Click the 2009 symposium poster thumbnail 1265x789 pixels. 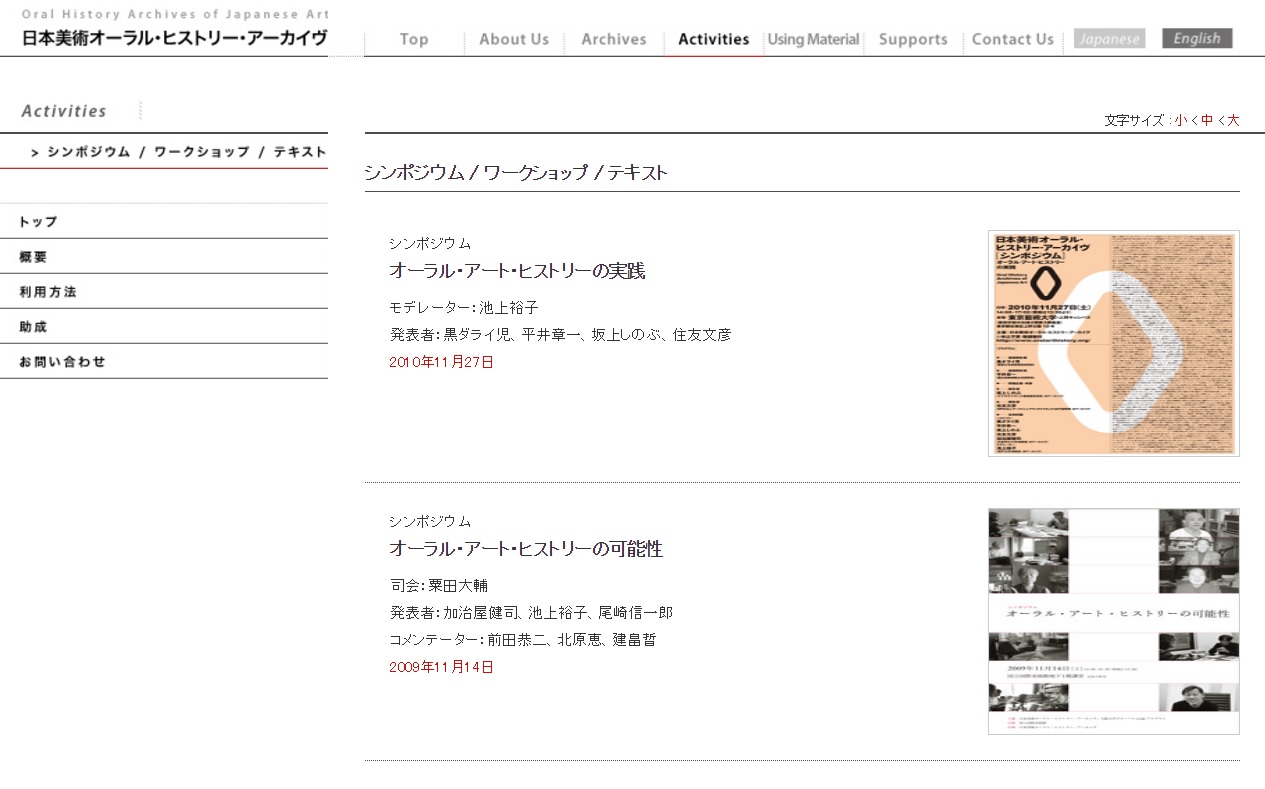(x=1113, y=621)
